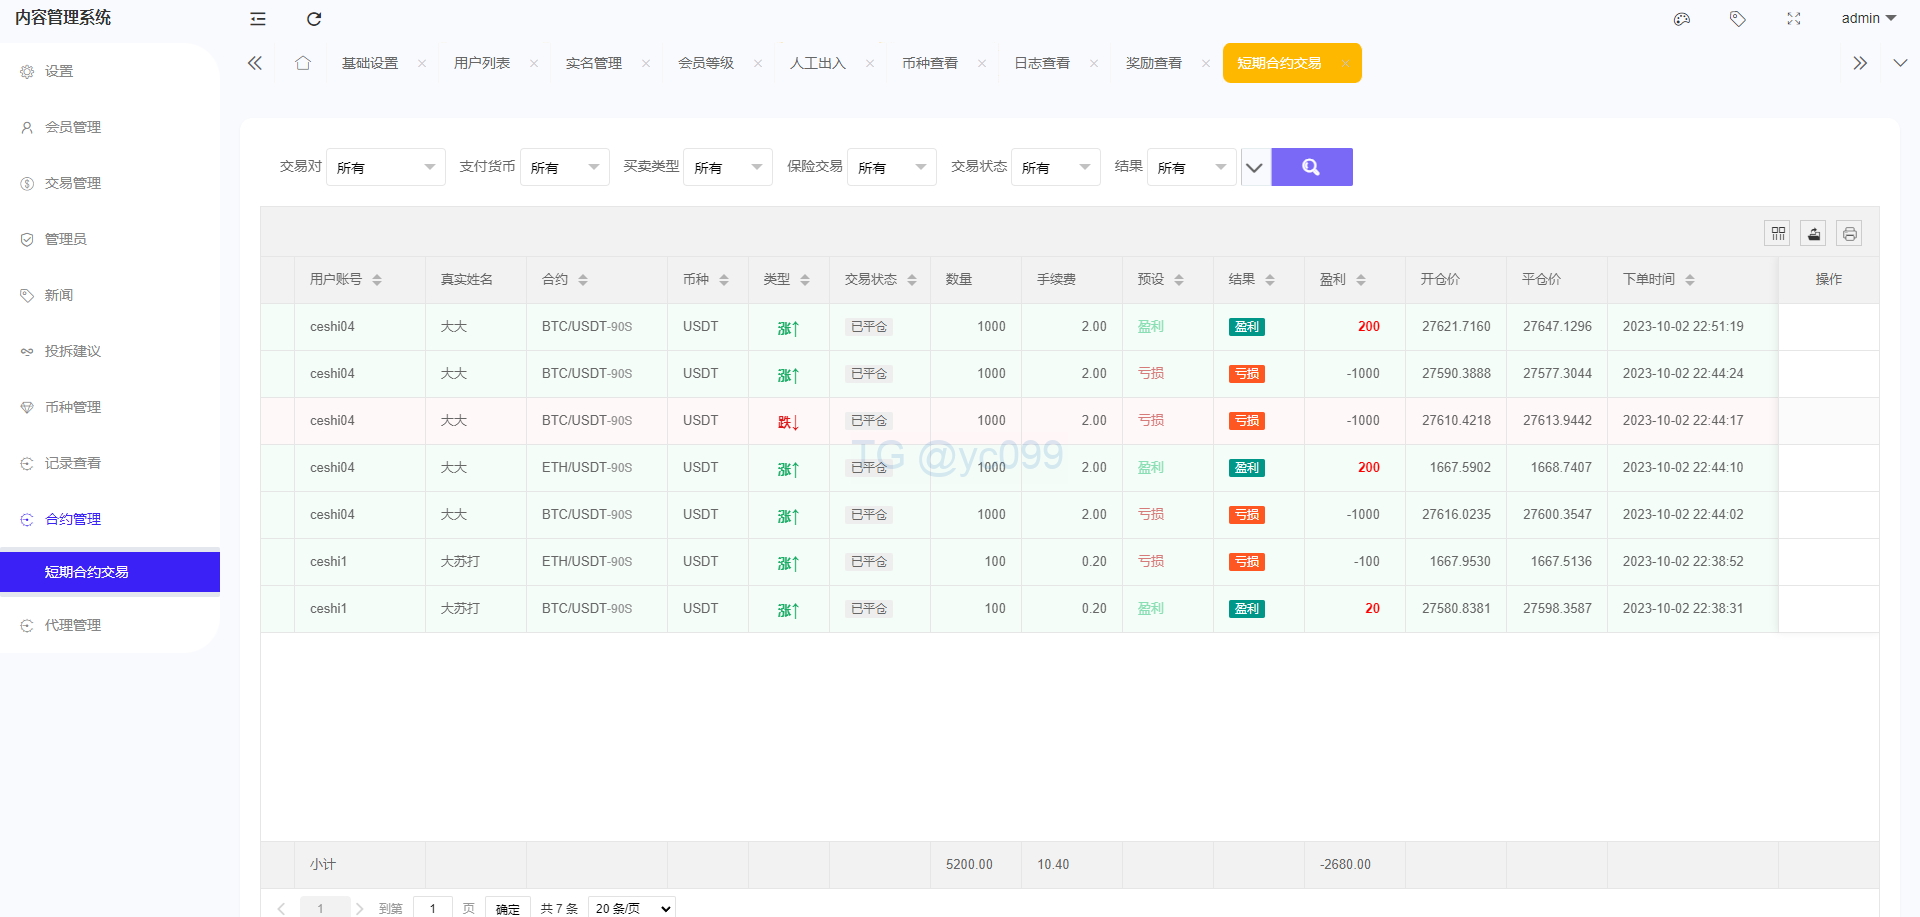Open the 20条/页 page size selector

(630, 908)
